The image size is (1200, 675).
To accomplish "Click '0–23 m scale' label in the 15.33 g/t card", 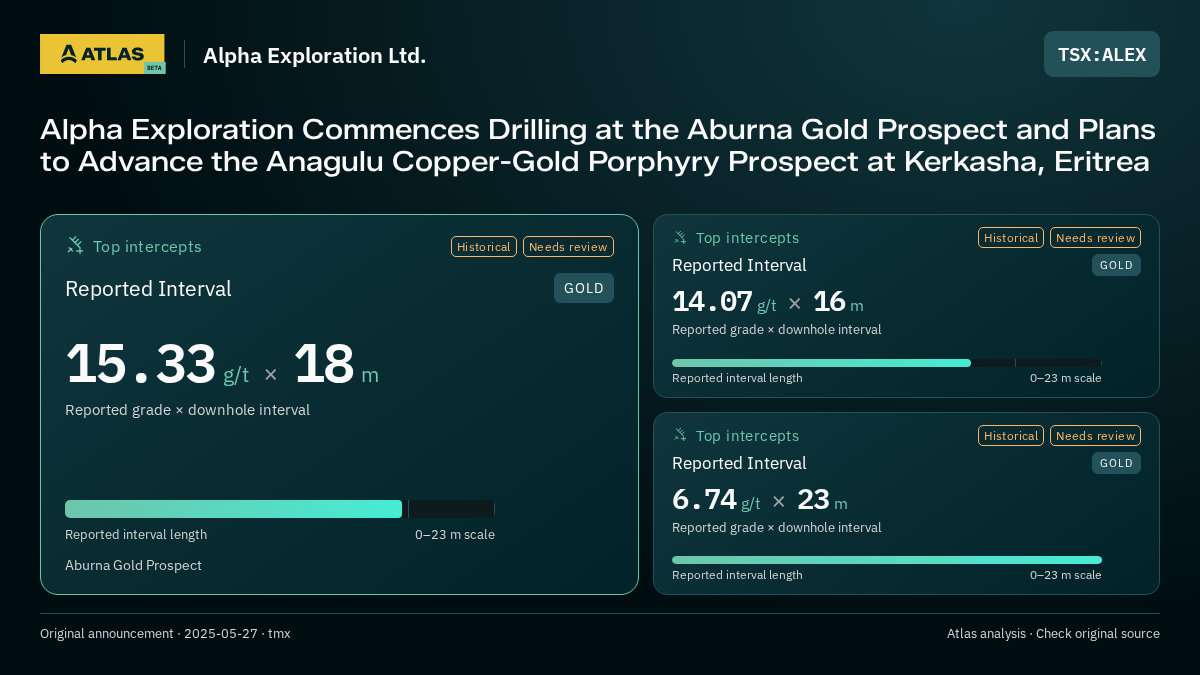I will (455, 534).
